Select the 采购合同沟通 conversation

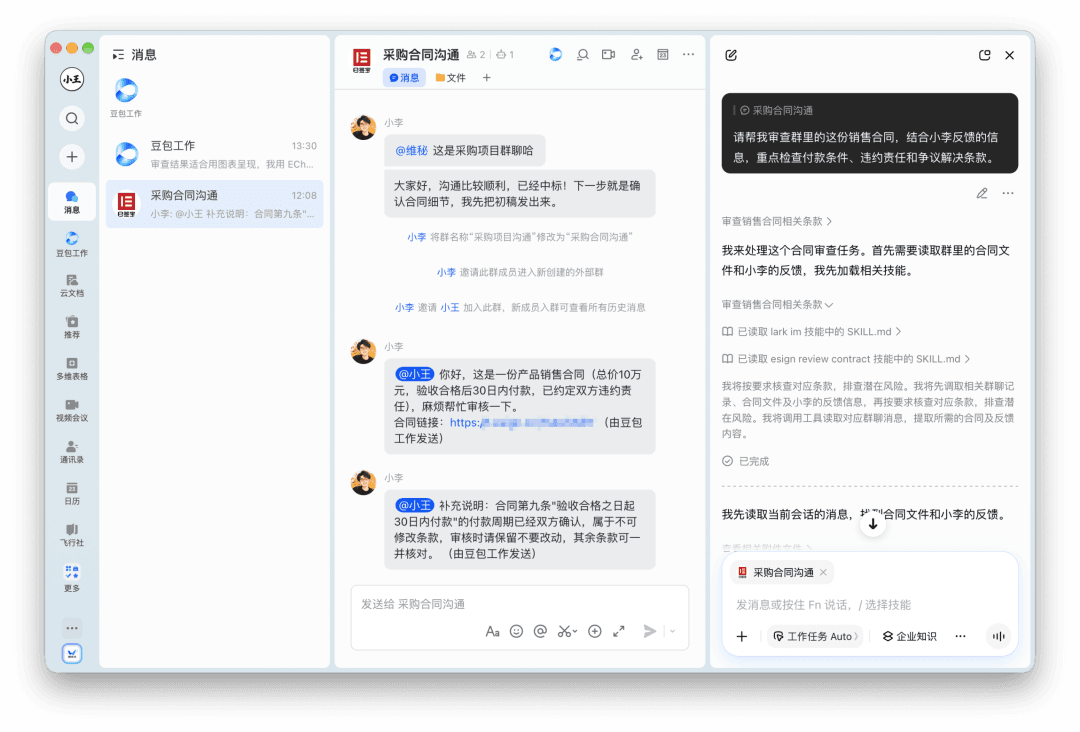pyautogui.click(x=215, y=205)
